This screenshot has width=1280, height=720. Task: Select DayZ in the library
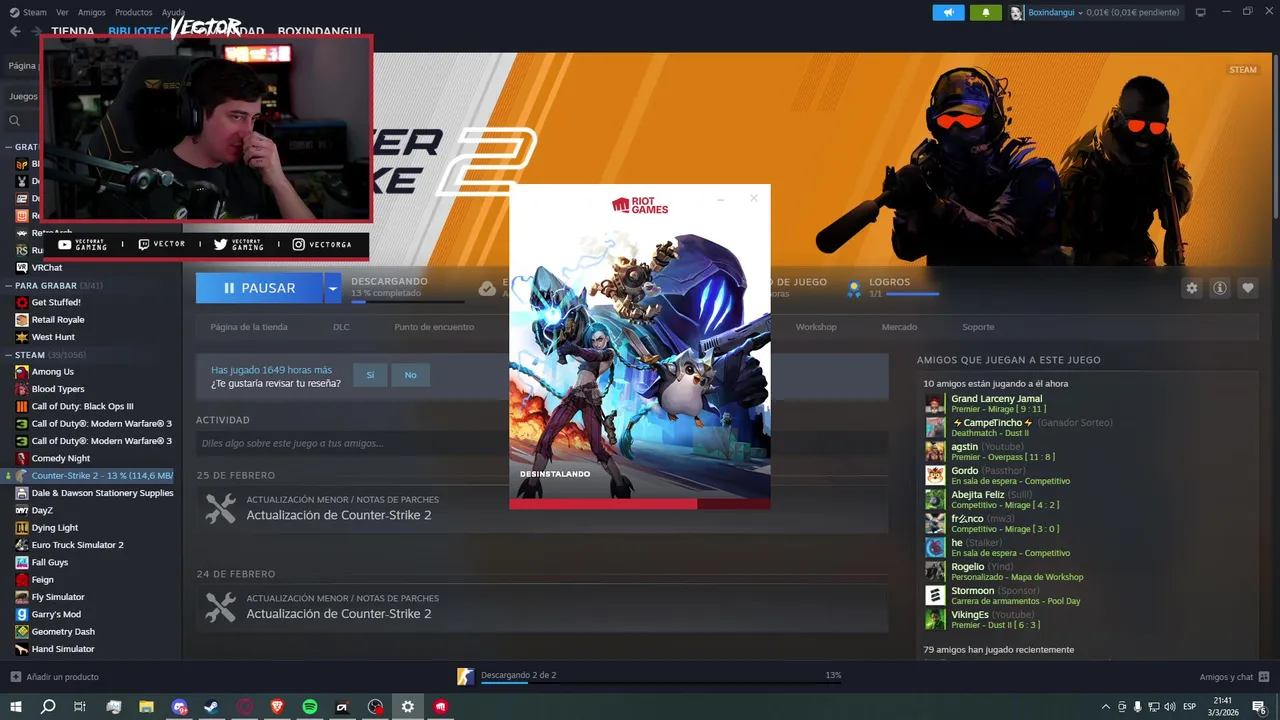(x=42, y=510)
